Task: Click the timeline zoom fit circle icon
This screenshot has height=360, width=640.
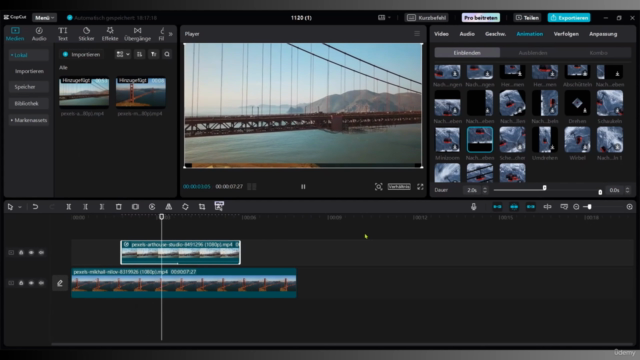Action: tap(630, 207)
